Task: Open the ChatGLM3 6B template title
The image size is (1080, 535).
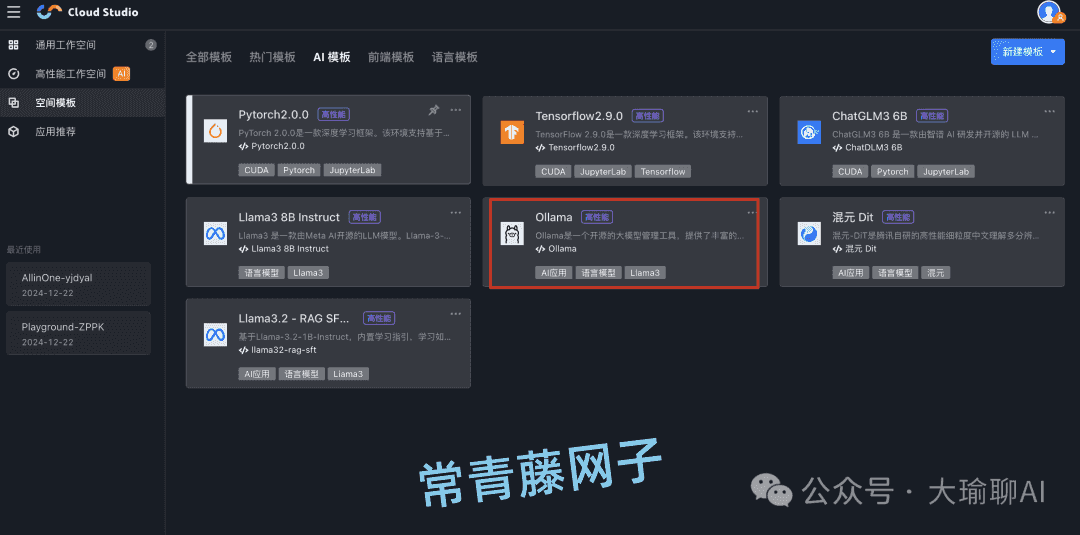Action: pos(870,116)
